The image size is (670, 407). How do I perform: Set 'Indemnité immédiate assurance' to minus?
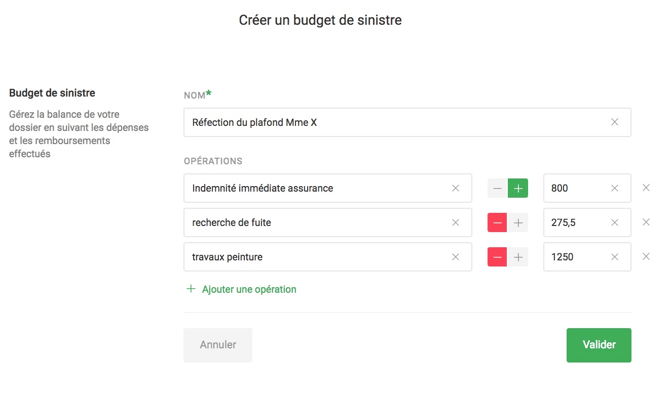click(x=497, y=188)
